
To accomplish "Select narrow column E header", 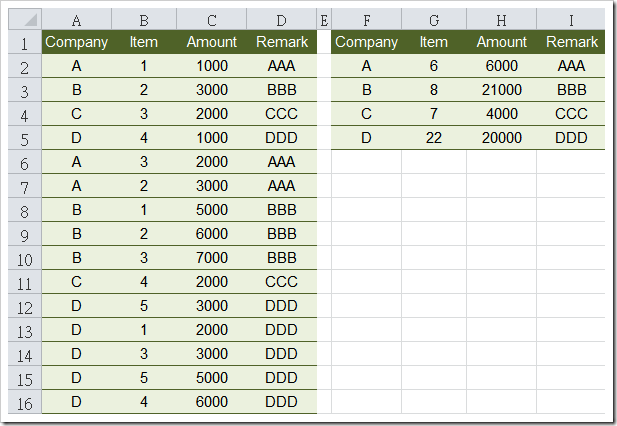I will (x=324, y=19).
